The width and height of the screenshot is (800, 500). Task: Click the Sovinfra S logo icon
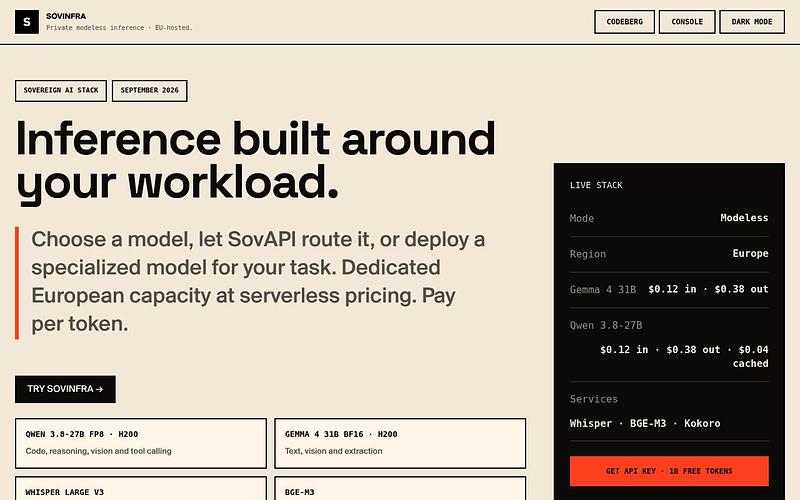point(27,22)
